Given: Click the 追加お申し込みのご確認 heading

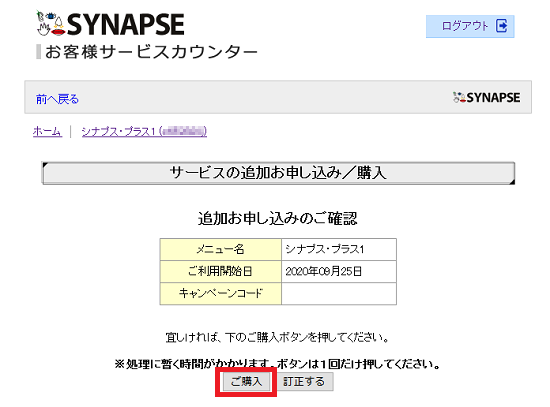Looking at the screenshot, I should pos(277,219).
